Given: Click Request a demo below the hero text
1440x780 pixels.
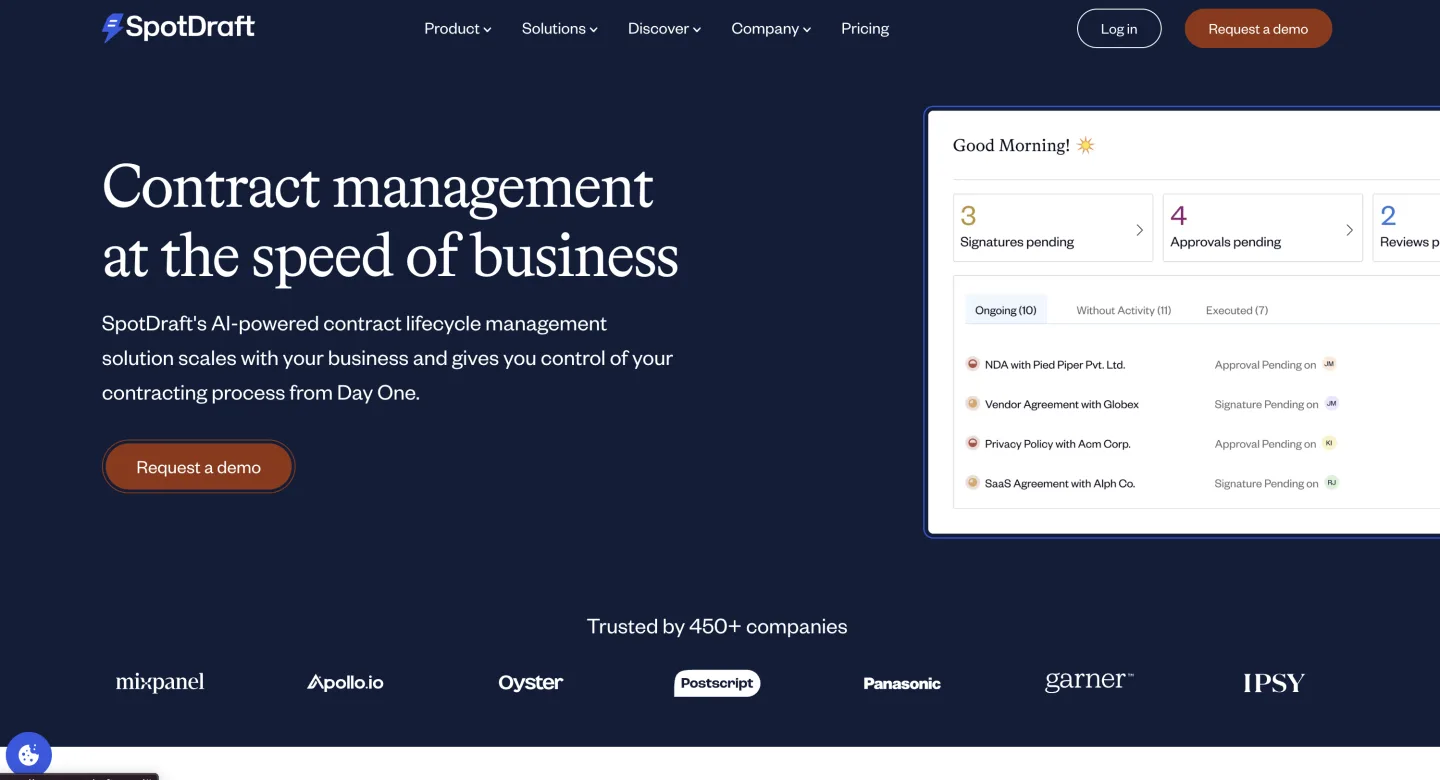Looking at the screenshot, I should pyautogui.click(x=199, y=467).
